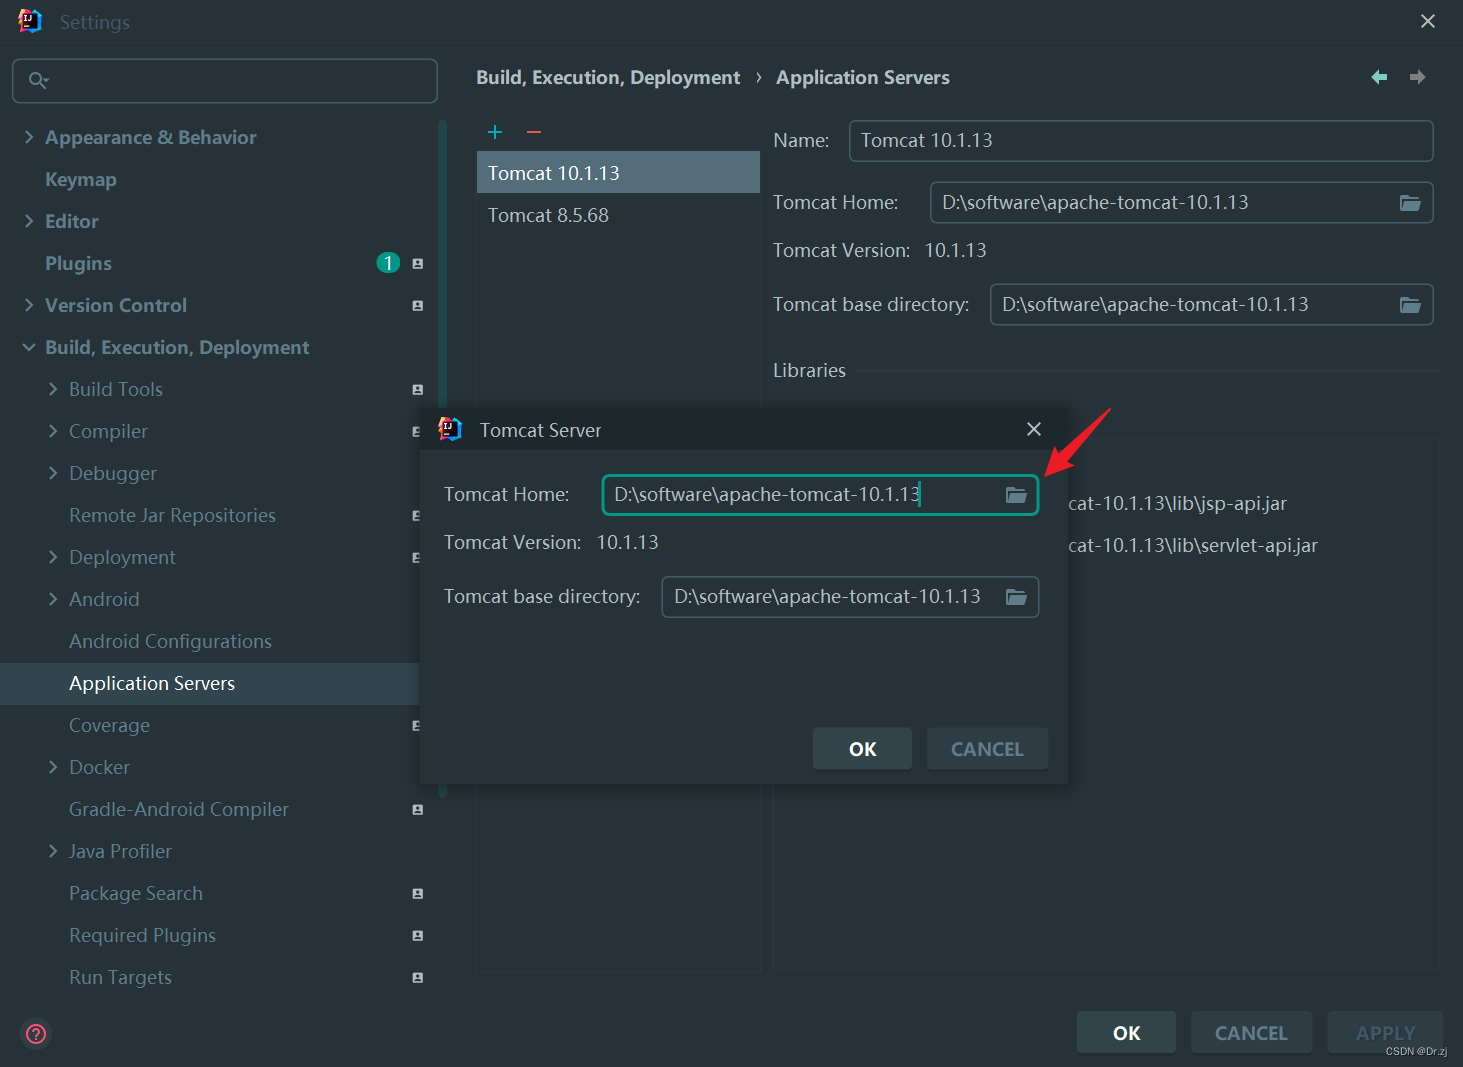The height and width of the screenshot is (1067, 1463).
Task: Remove selected server with minus icon
Action: click(x=534, y=132)
